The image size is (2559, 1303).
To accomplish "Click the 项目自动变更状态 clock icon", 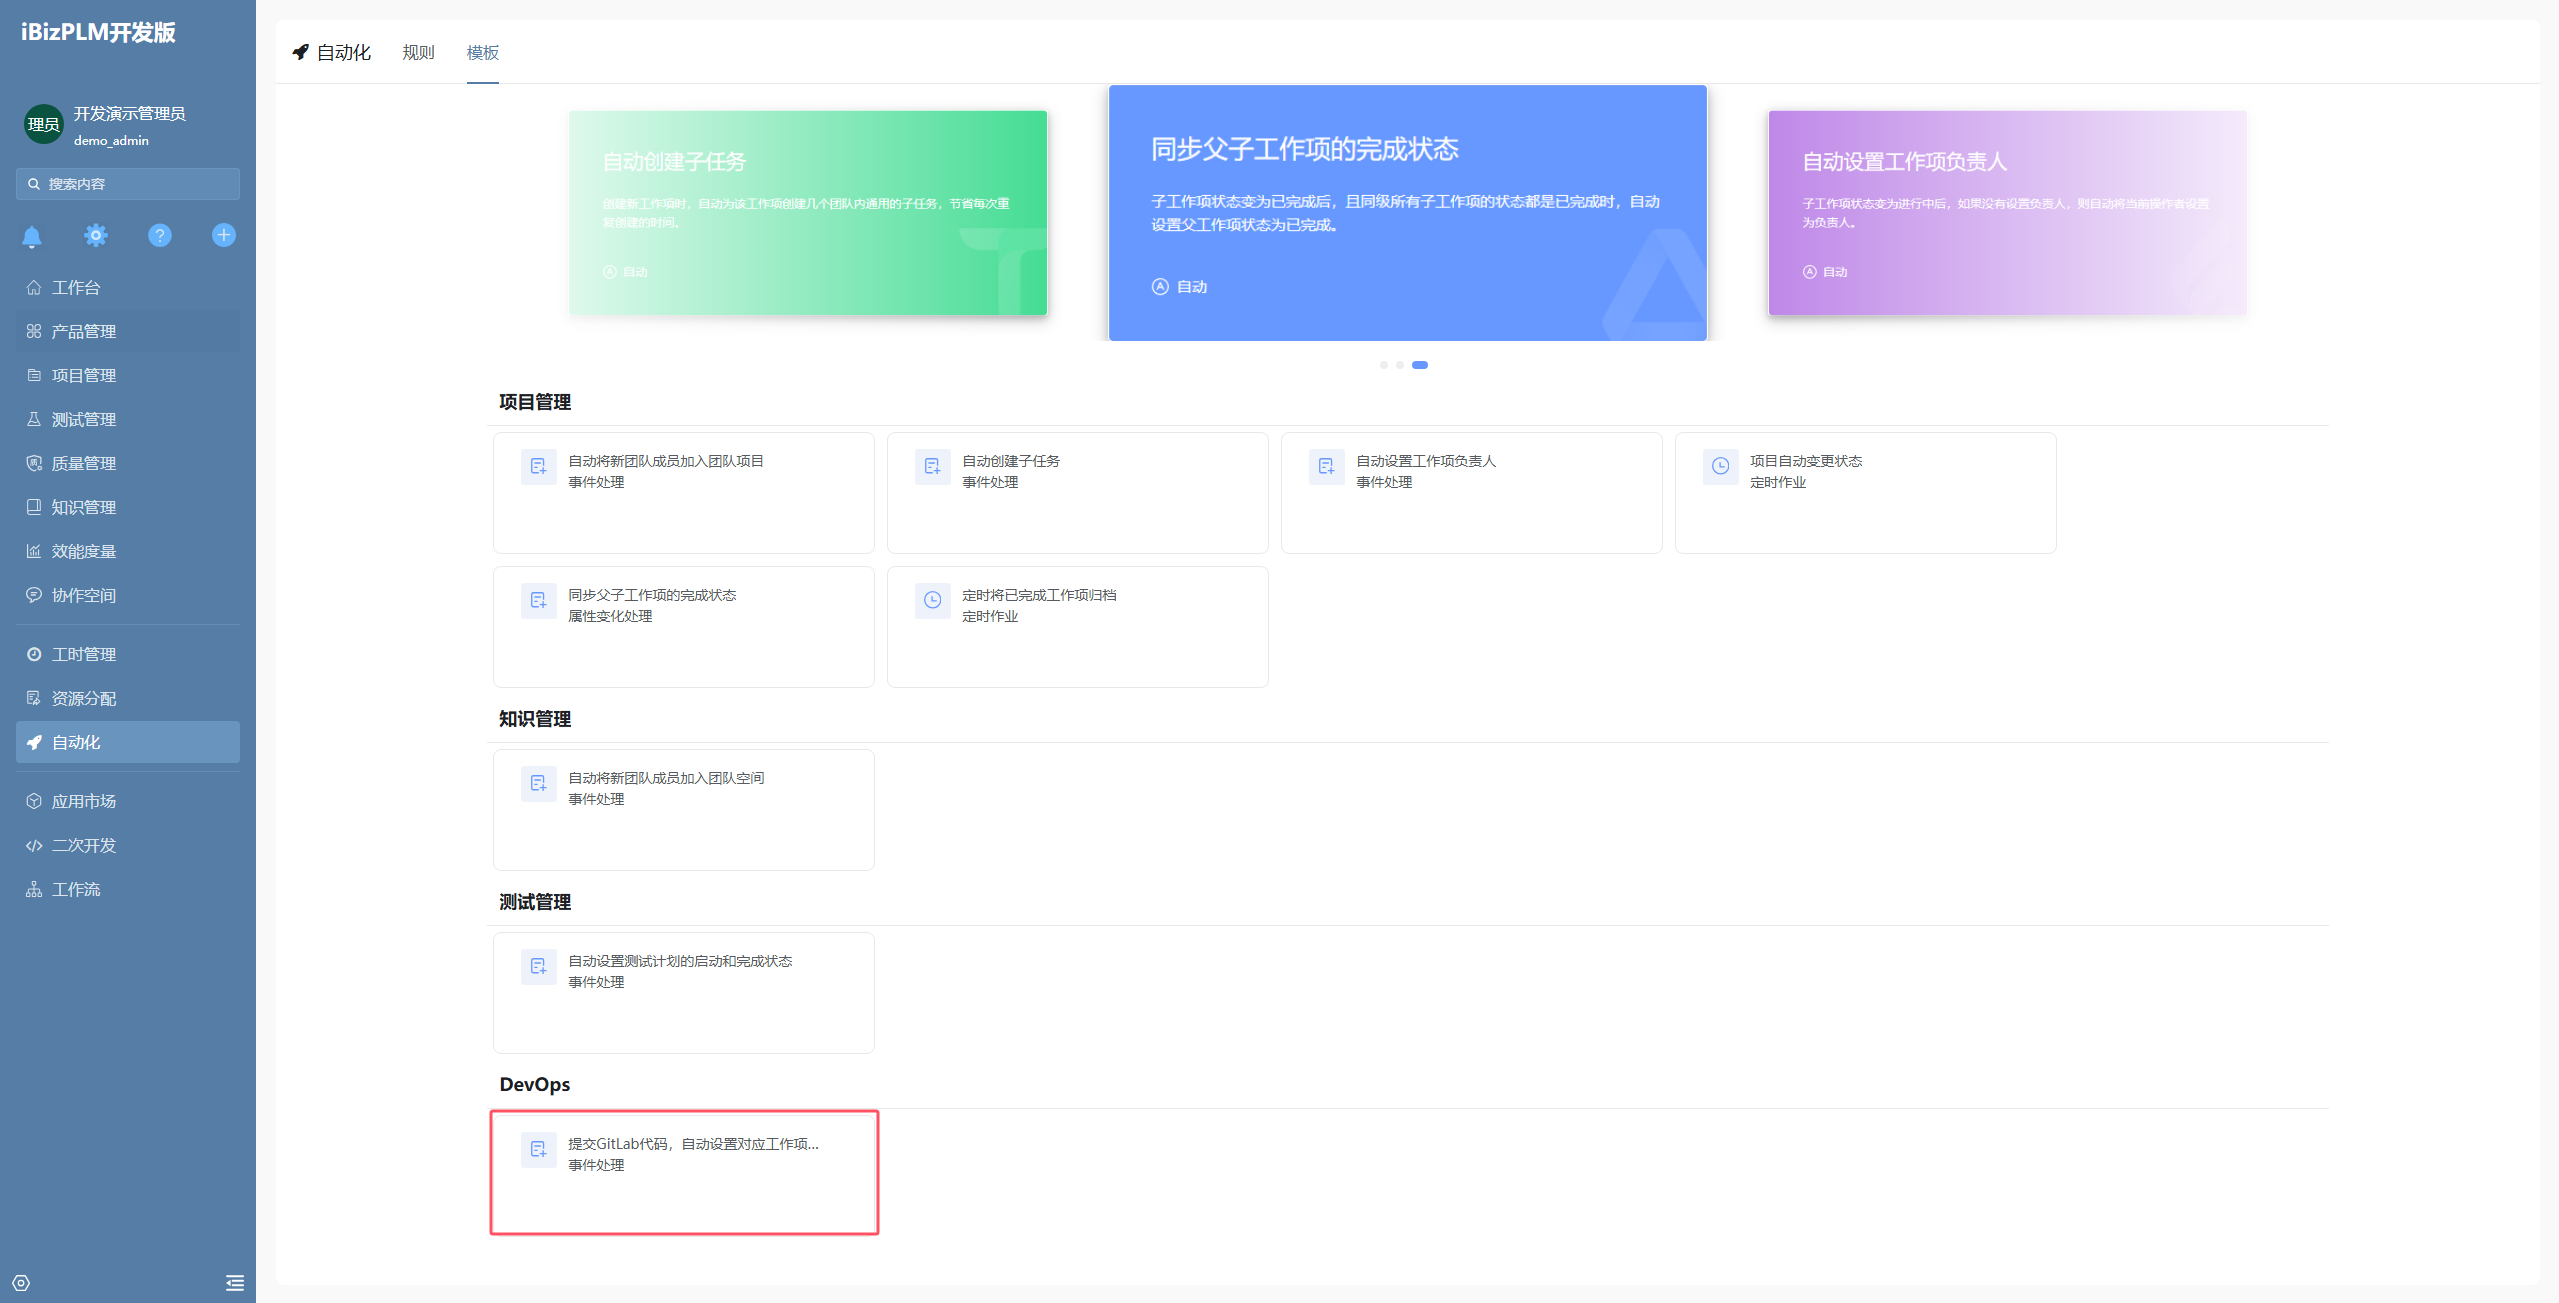I will pyautogui.click(x=1720, y=466).
